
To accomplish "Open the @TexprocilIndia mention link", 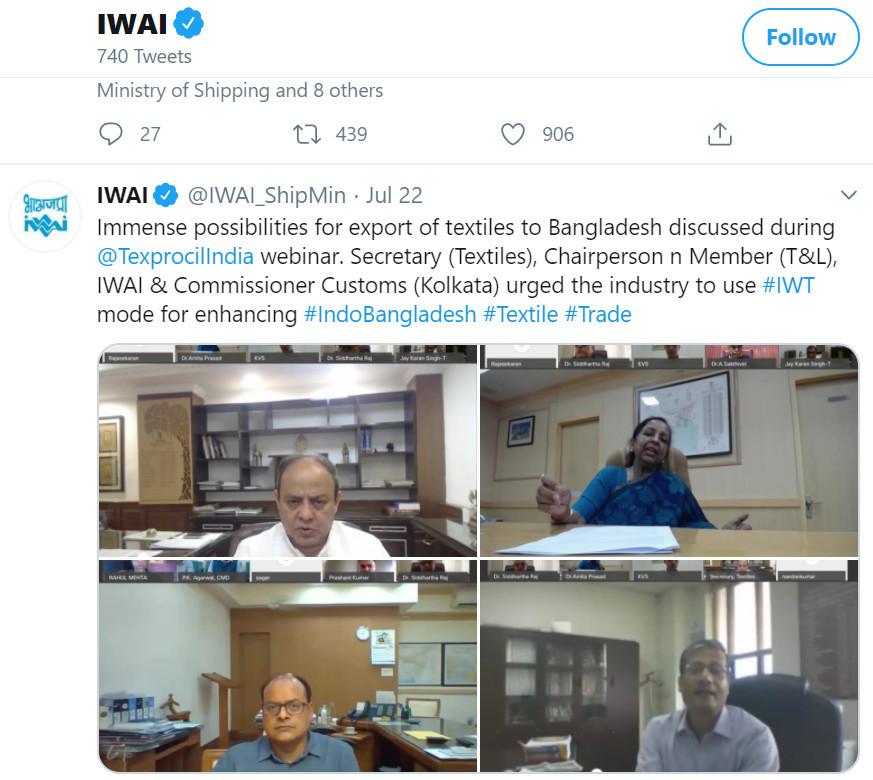I will pyautogui.click(x=175, y=257).
